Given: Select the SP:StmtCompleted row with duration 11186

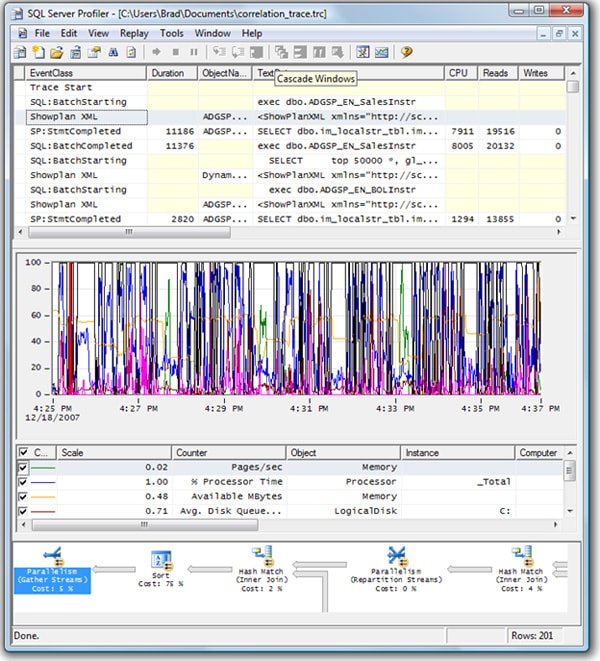Looking at the screenshot, I should pos(291,132).
